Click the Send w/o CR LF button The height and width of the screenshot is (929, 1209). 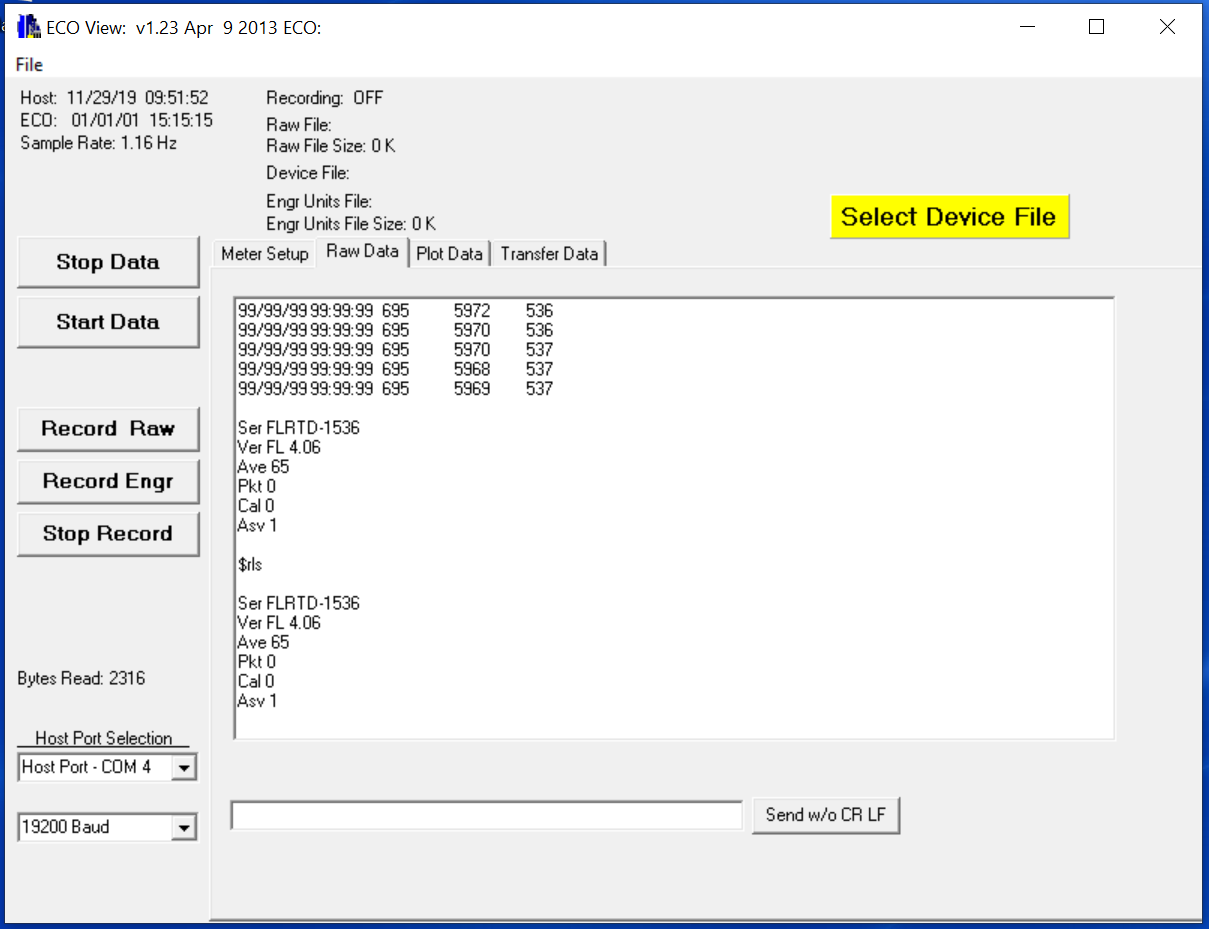825,815
